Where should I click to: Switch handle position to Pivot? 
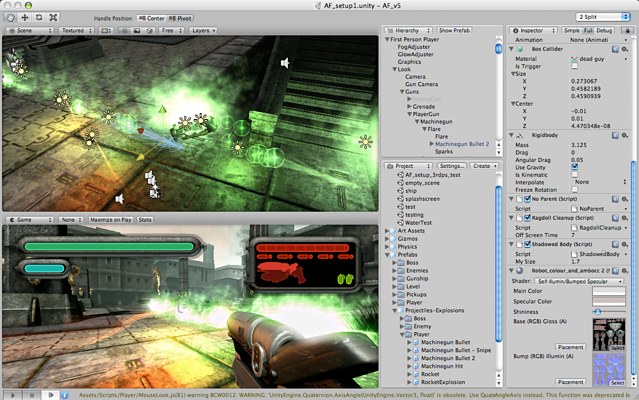pos(180,18)
